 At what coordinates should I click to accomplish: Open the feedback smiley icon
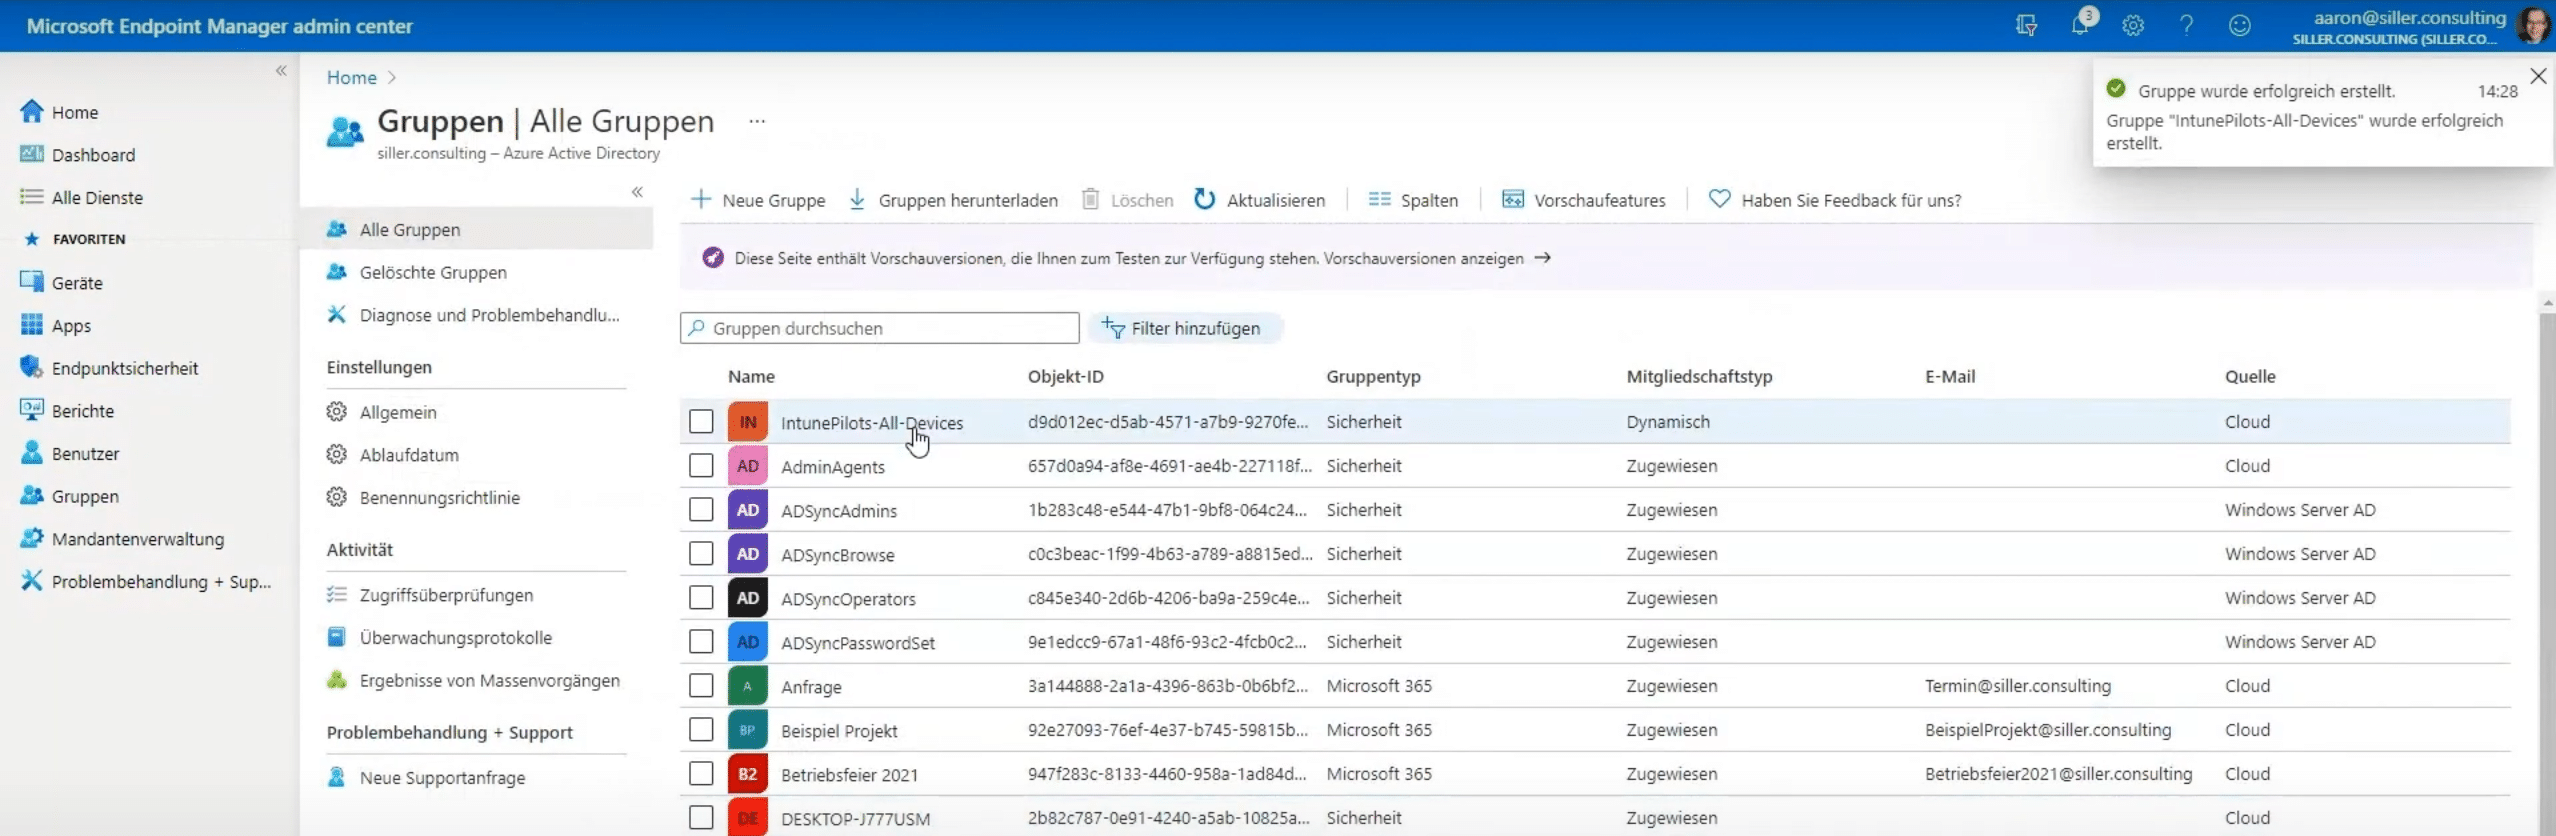(x=2240, y=26)
